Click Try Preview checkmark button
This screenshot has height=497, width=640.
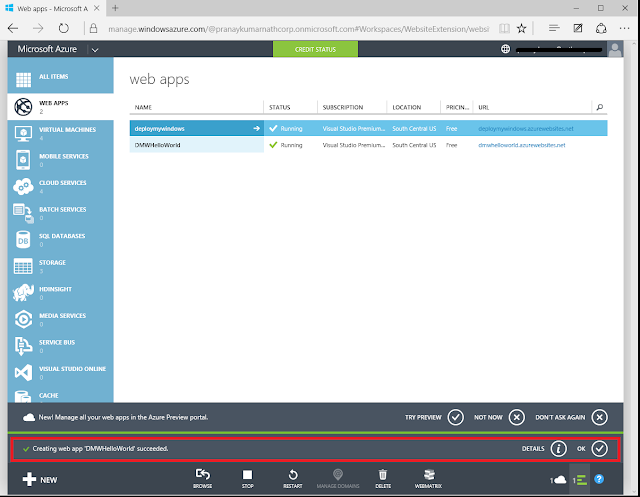tap(456, 417)
